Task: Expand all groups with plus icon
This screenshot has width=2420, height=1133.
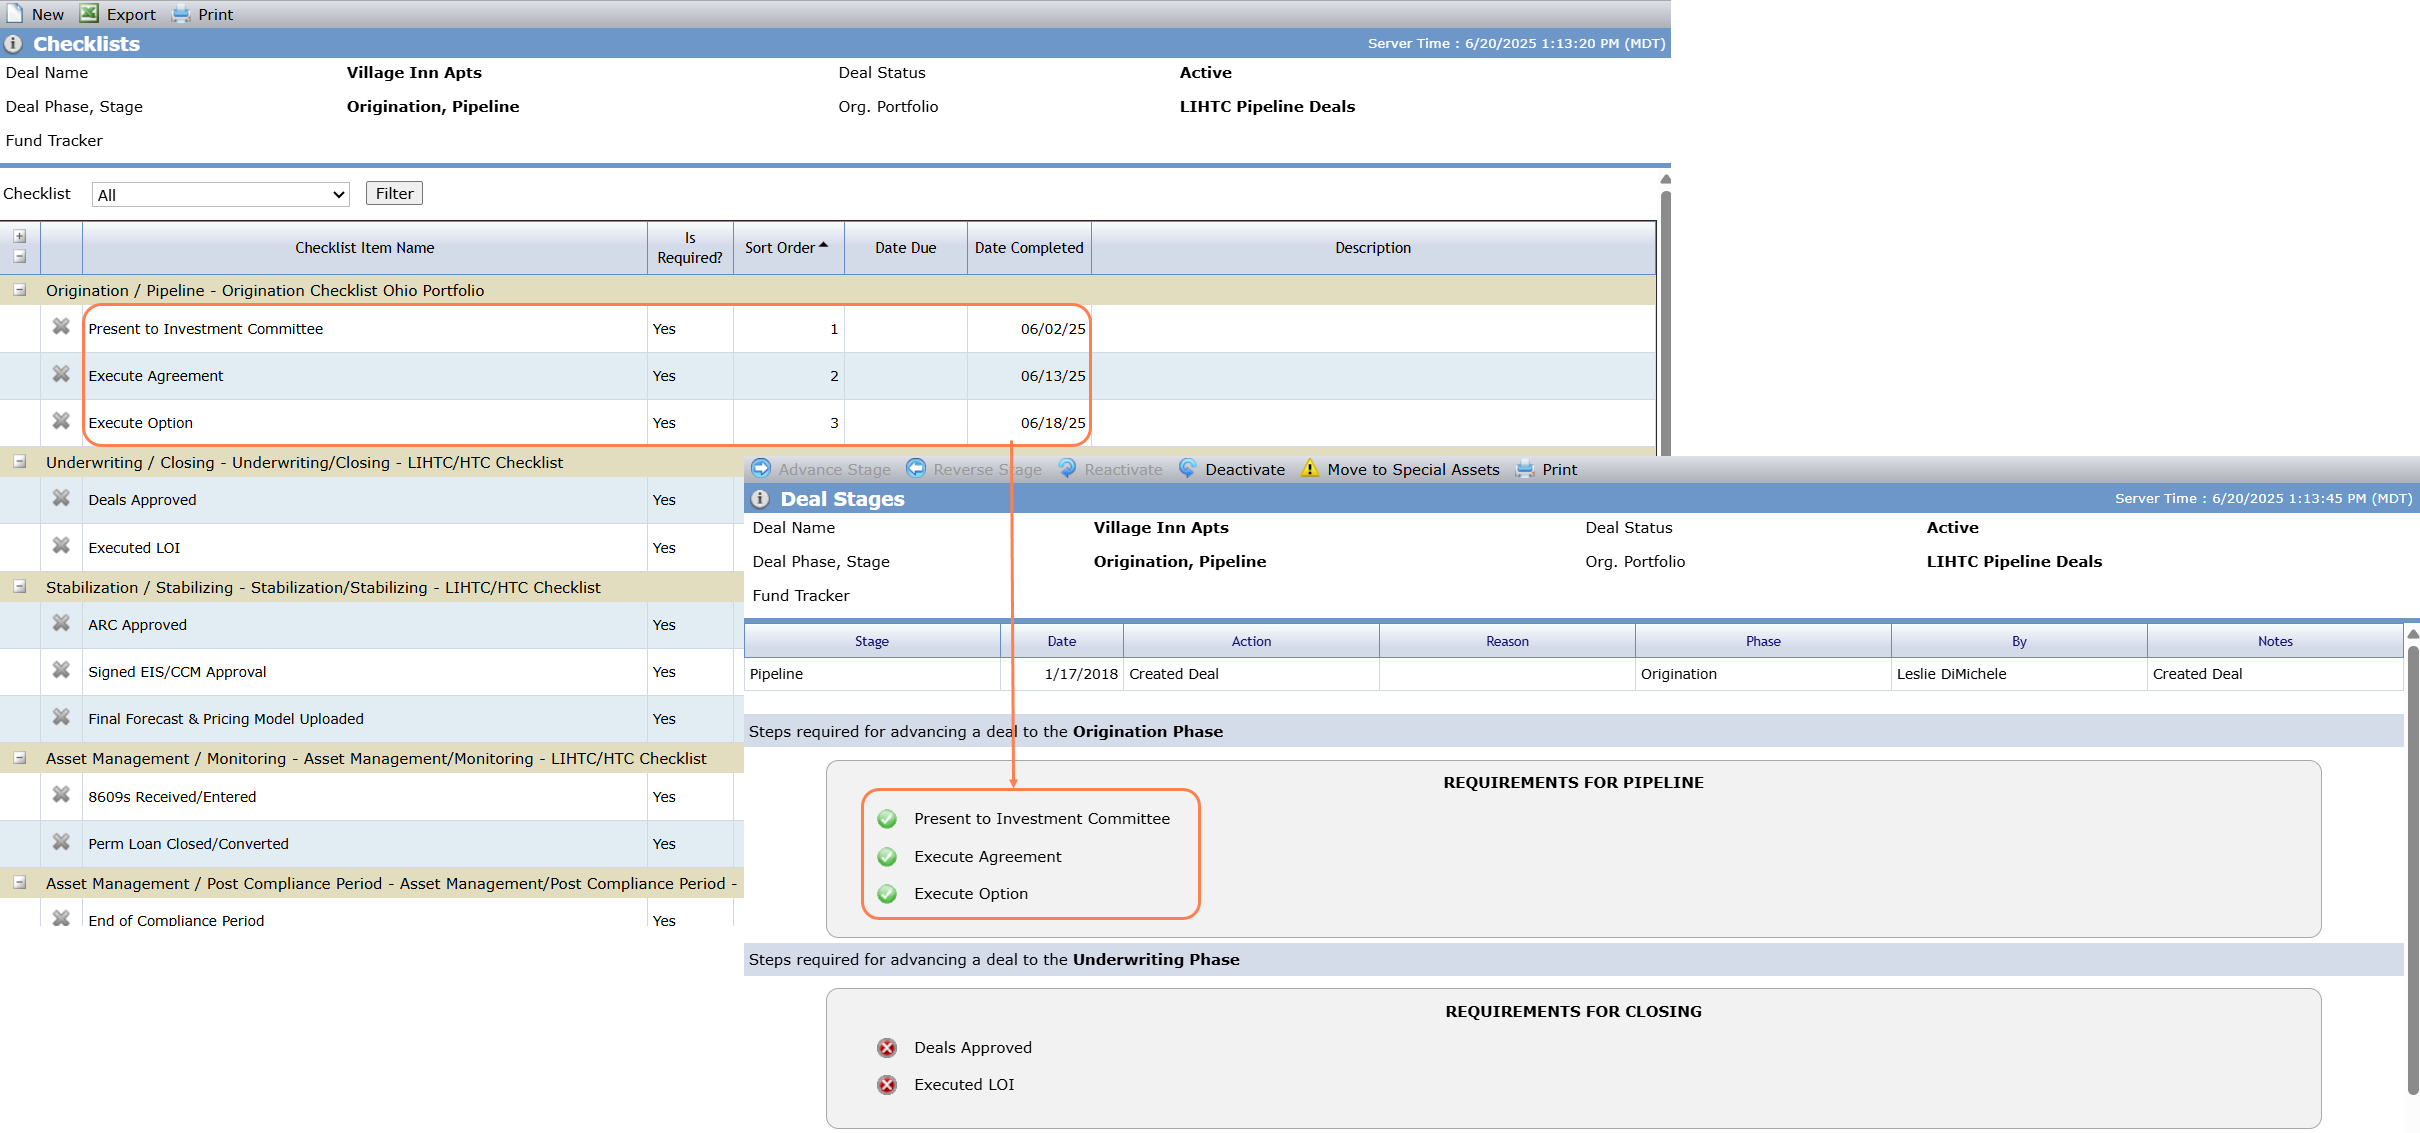Action: click(19, 237)
